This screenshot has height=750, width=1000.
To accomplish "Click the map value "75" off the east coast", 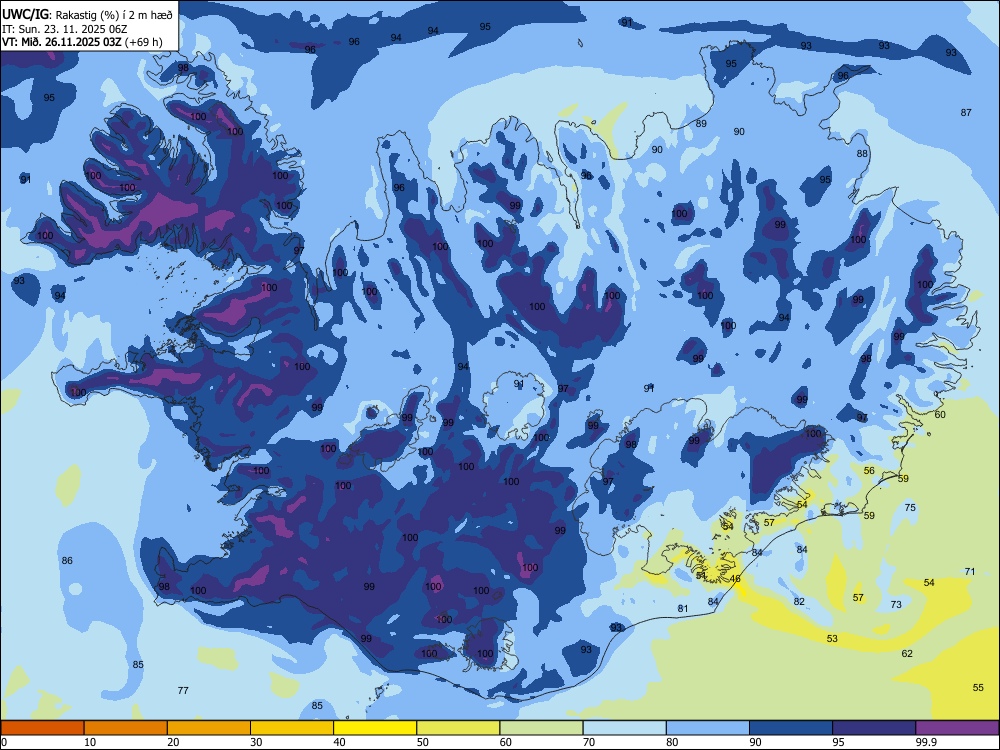I will [910, 507].
